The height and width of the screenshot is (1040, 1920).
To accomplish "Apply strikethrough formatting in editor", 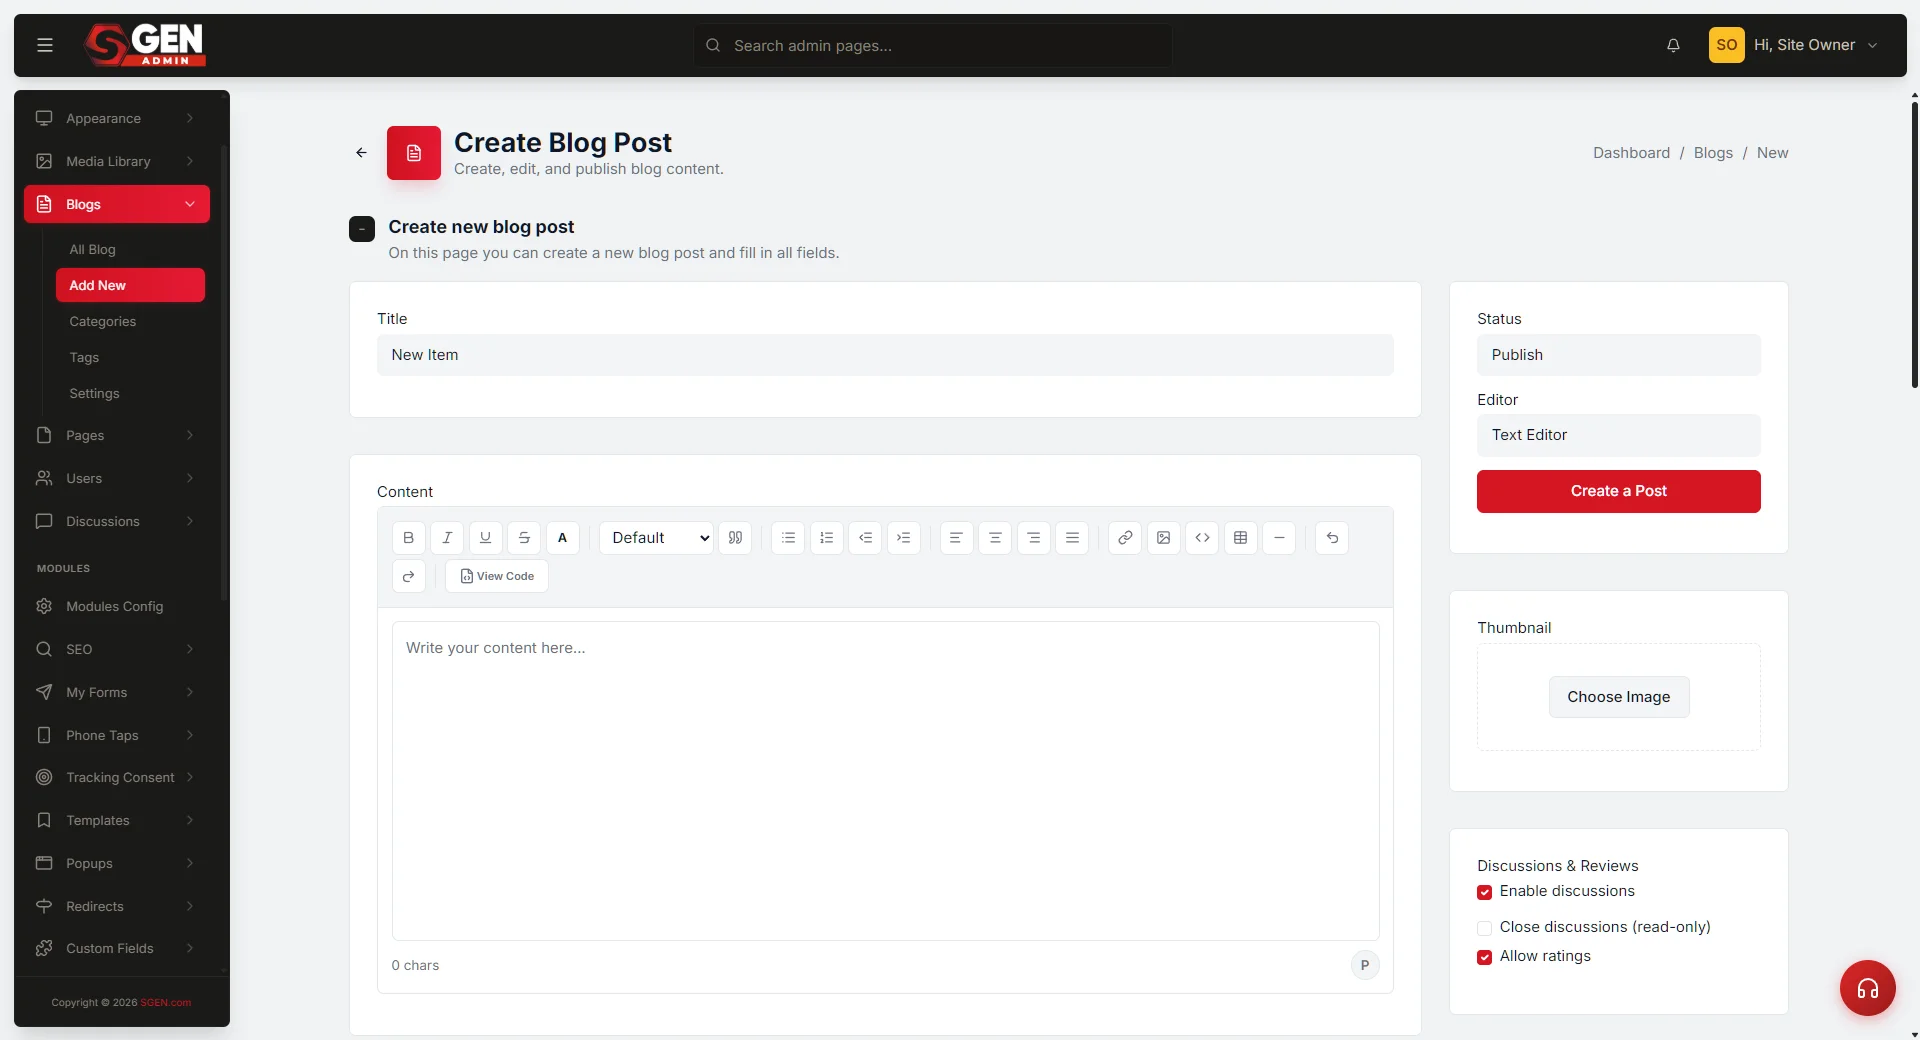I will (524, 538).
